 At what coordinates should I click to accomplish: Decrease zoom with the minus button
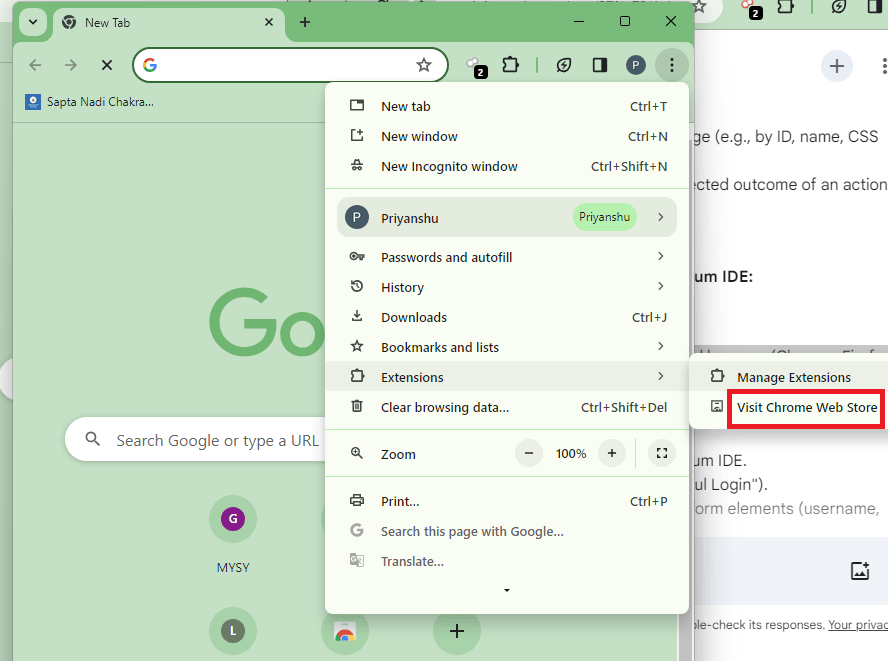point(529,453)
